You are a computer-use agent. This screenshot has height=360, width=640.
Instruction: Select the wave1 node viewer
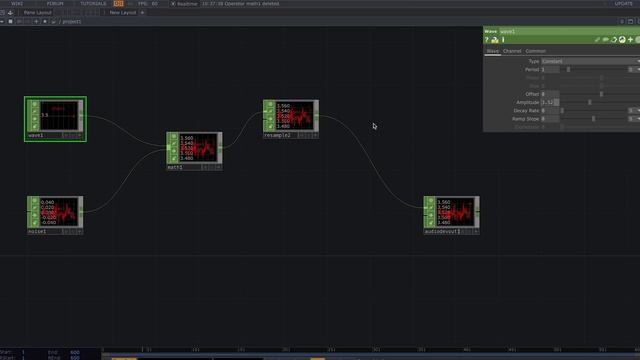point(59,116)
